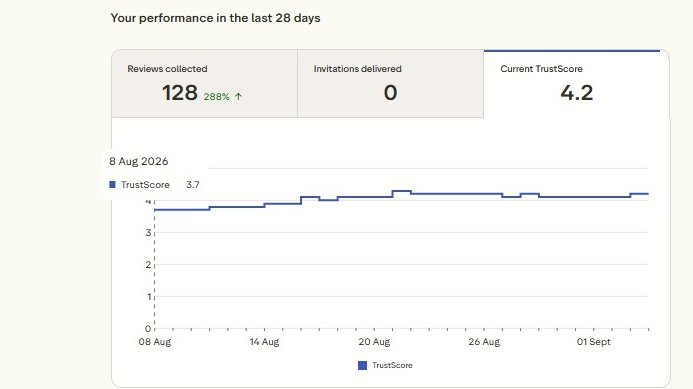This screenshot has height=389, width=693.
Task: Click the tooltip TrustScore blue square
Action: click(x=112, y=184)
